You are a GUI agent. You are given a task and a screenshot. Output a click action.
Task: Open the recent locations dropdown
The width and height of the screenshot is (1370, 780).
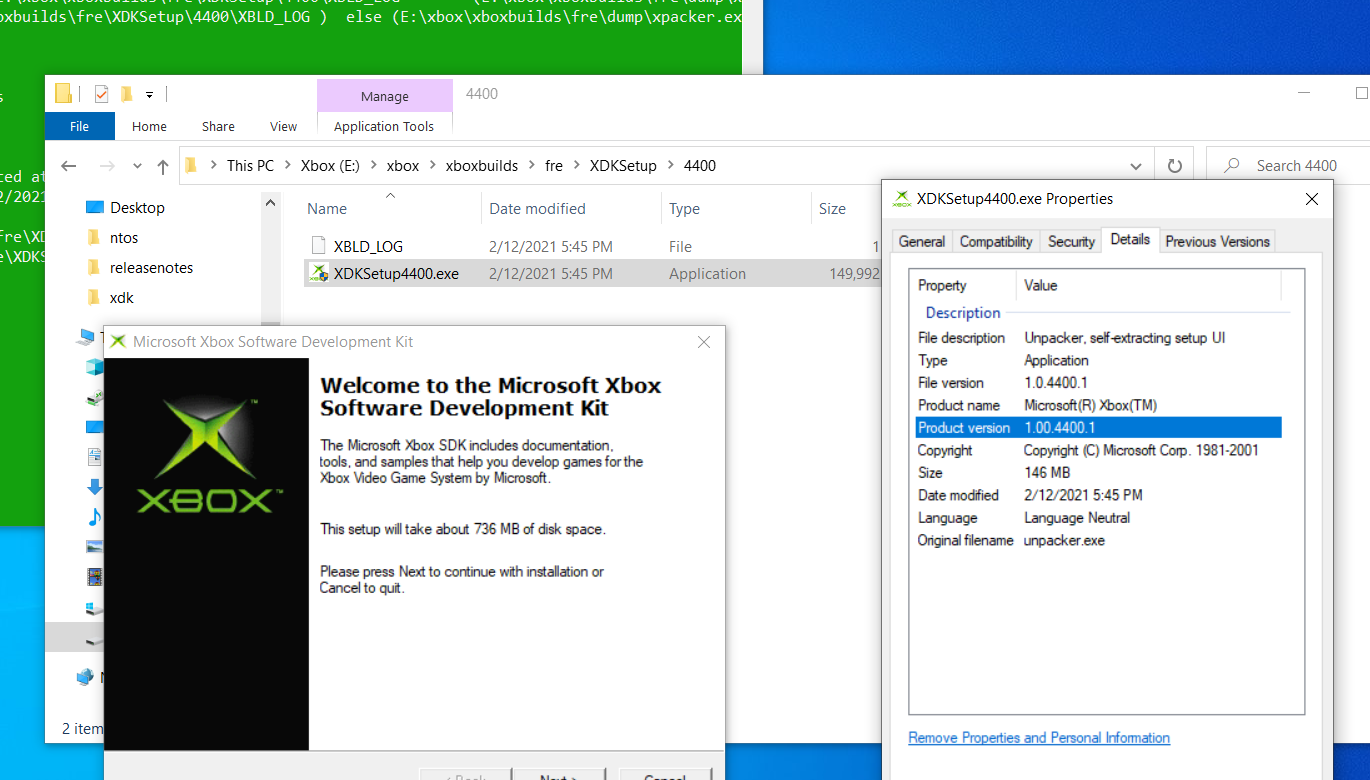137,167
